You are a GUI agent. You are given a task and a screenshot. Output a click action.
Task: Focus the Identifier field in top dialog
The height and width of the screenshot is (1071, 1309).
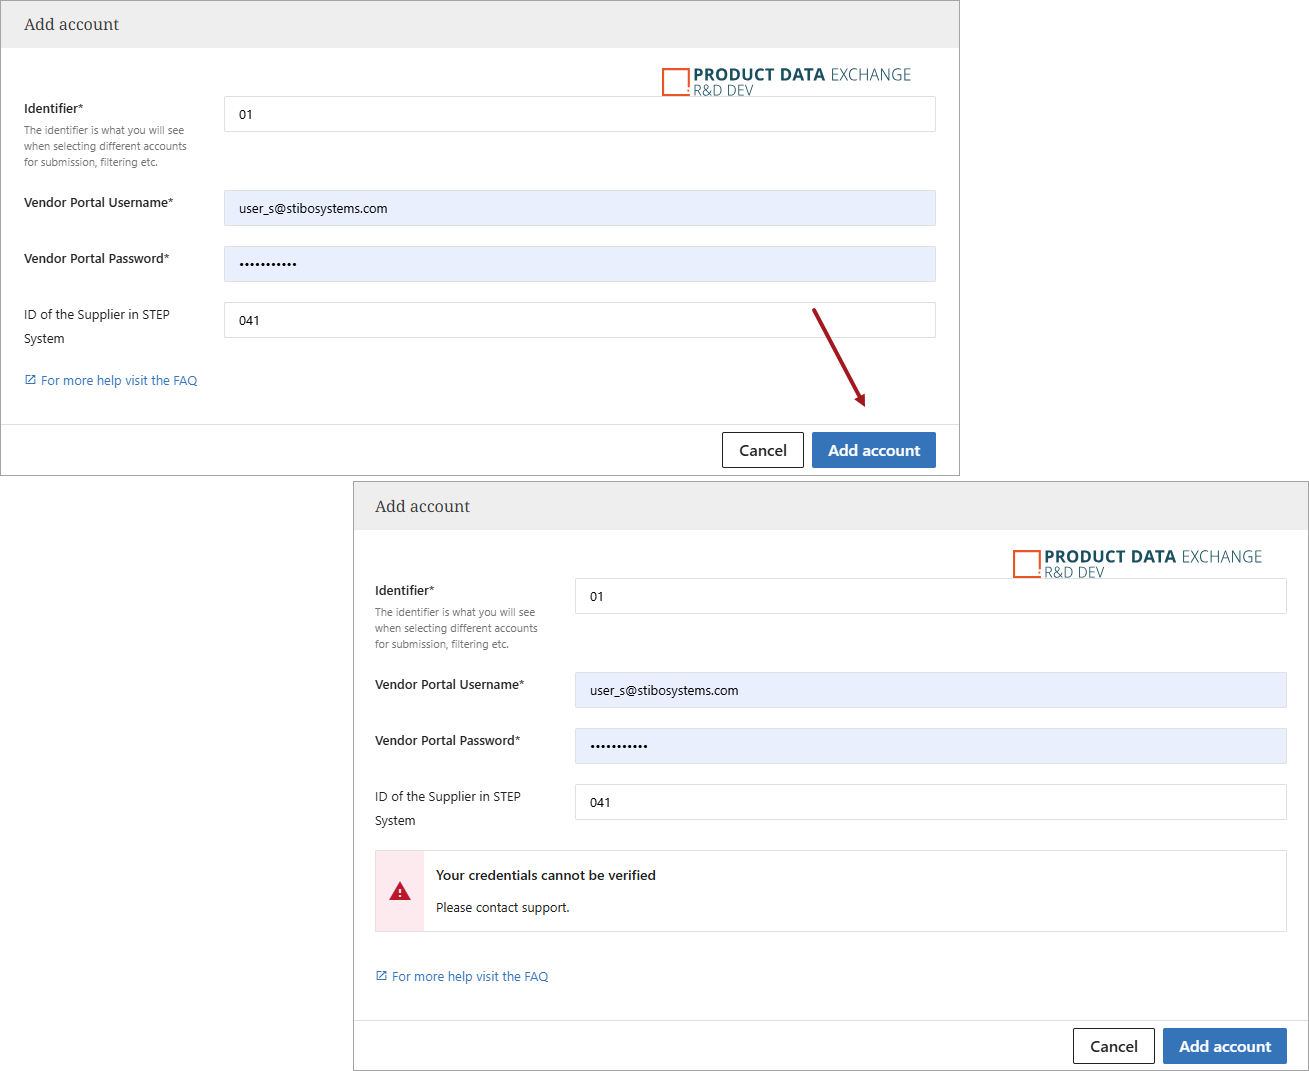(579, 114)
